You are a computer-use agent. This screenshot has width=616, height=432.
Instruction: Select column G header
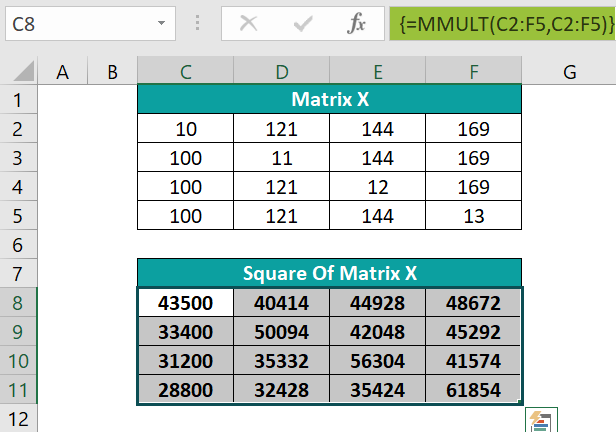point(569,72)
